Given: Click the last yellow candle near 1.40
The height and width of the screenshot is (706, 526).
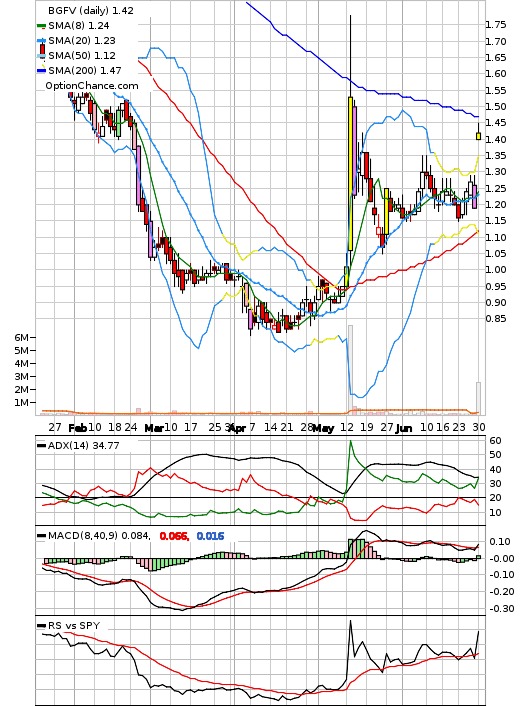Looking at the screenshot, I should pos(478,136).
